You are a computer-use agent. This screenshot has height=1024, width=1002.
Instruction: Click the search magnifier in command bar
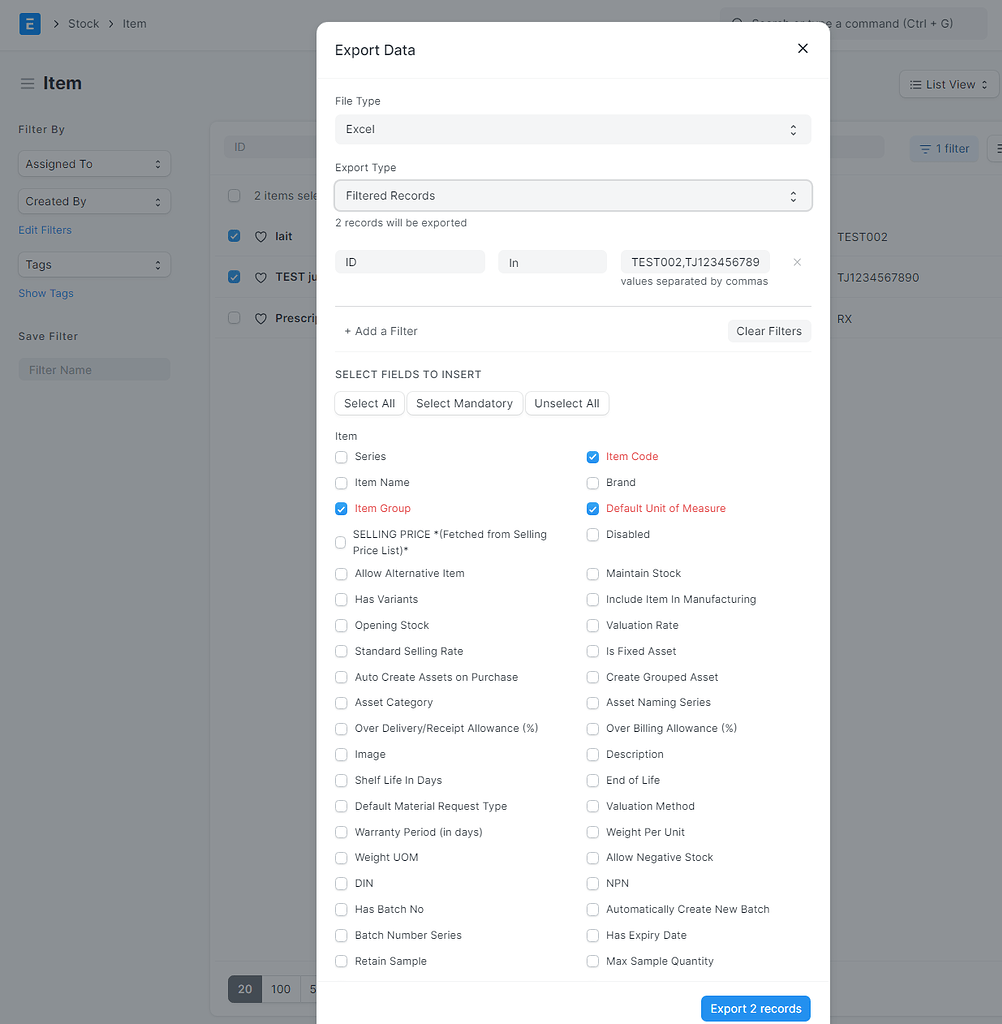[x=736, y=23]
